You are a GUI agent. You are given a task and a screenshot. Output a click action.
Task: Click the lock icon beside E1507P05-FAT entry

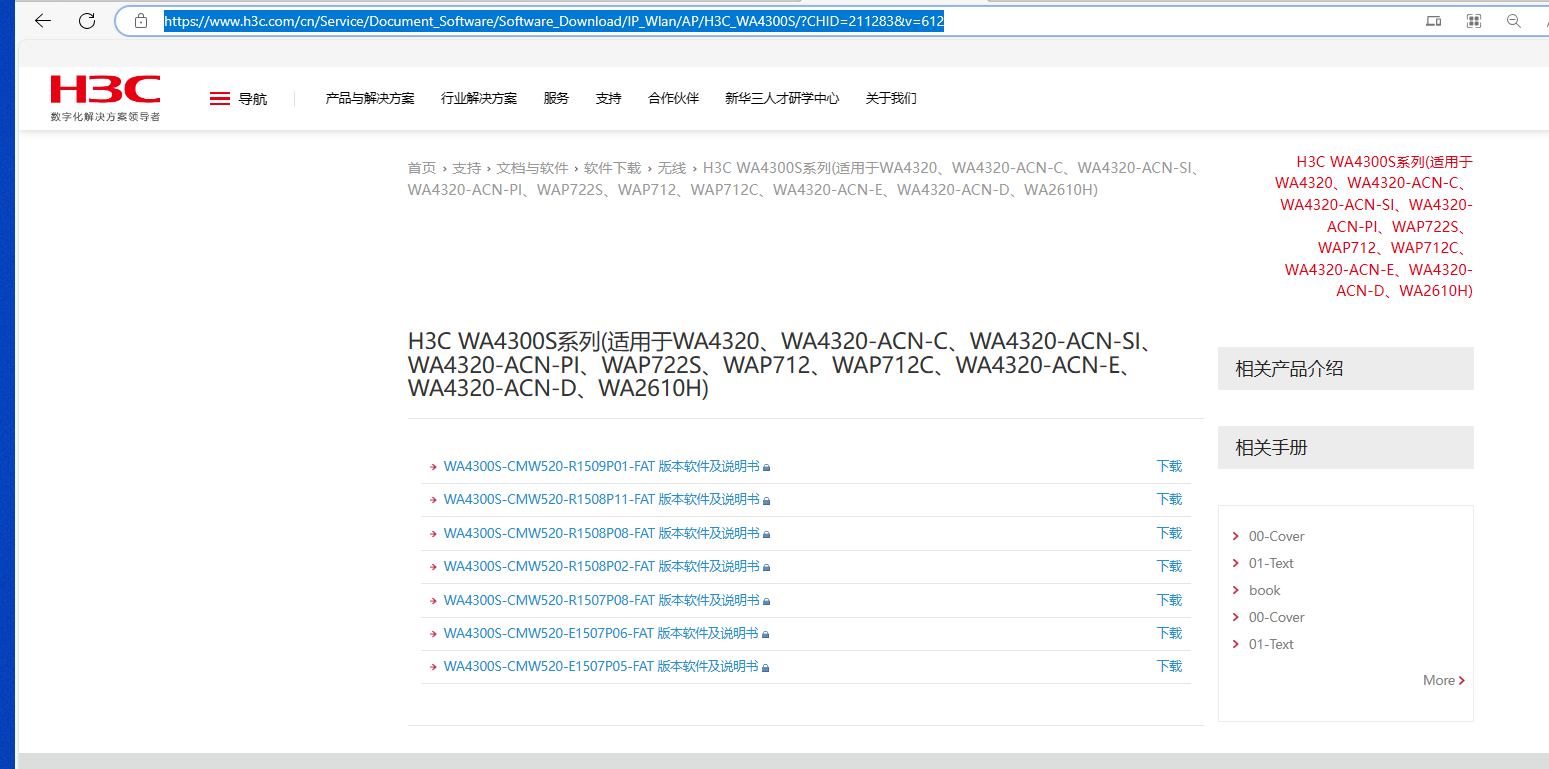(767, 667)
